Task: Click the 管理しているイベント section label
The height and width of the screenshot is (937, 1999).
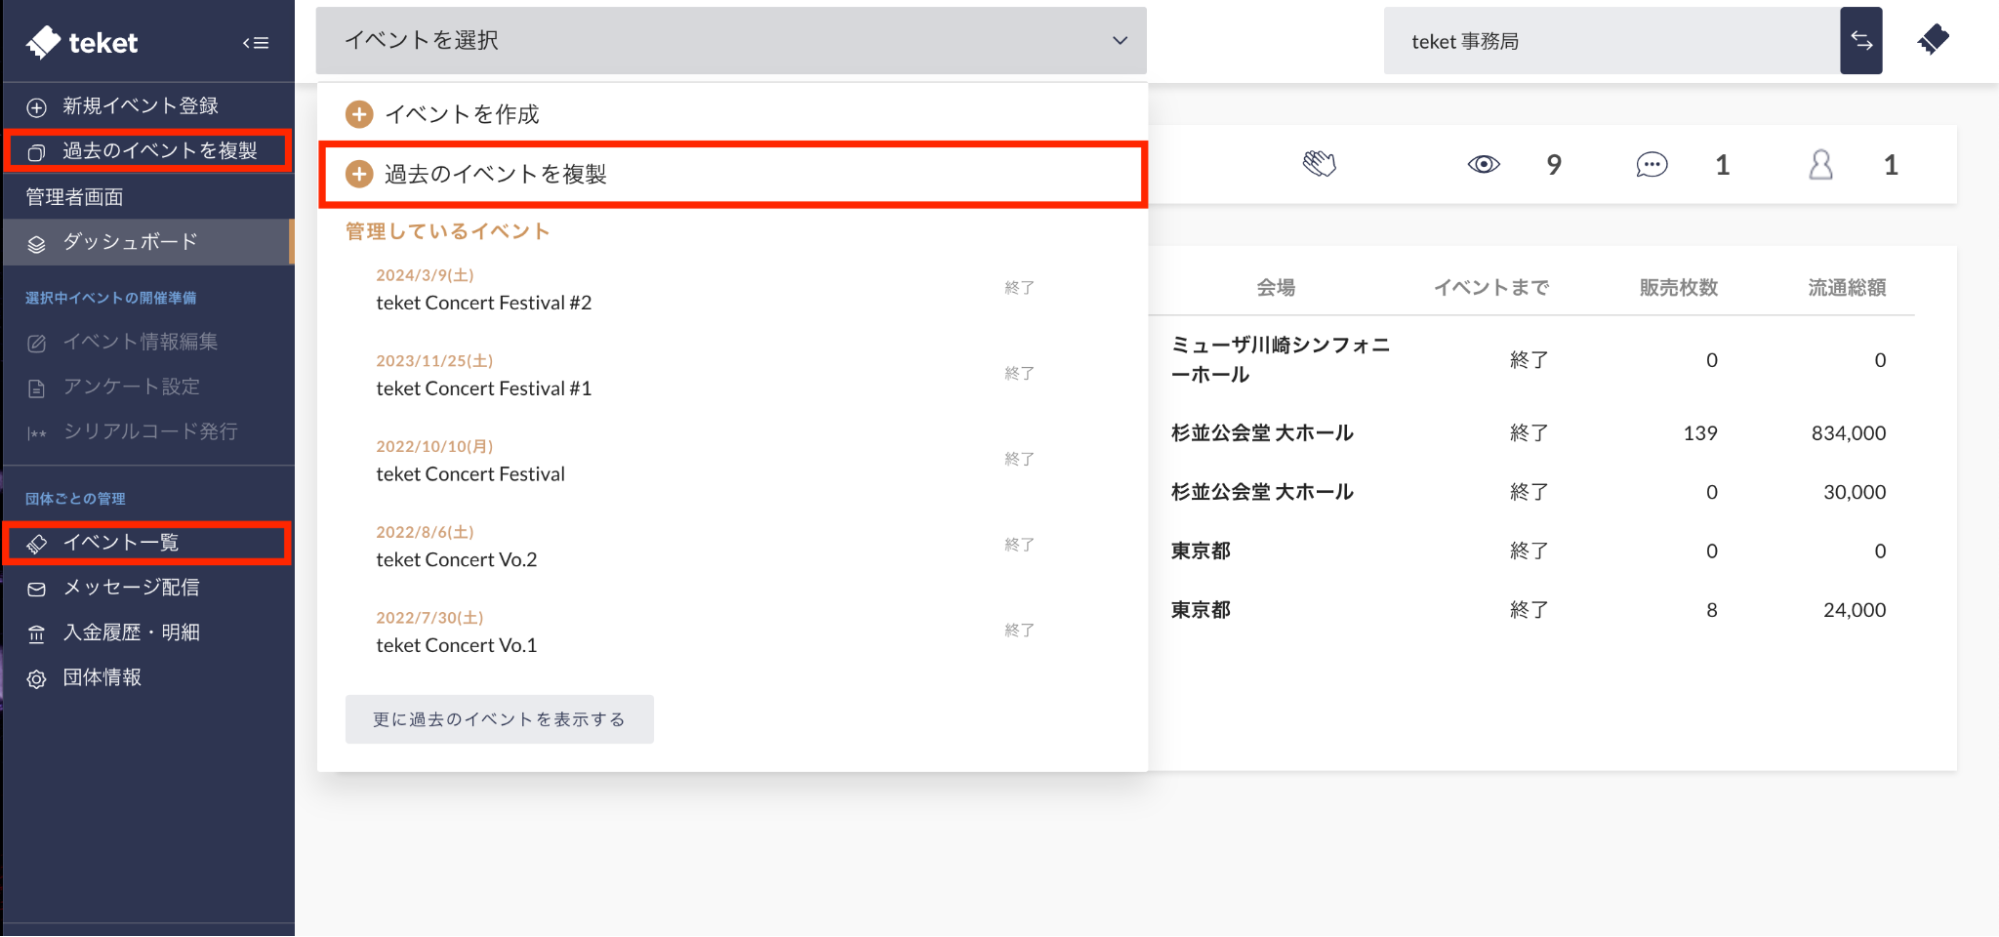Action: tap(448, 231)
